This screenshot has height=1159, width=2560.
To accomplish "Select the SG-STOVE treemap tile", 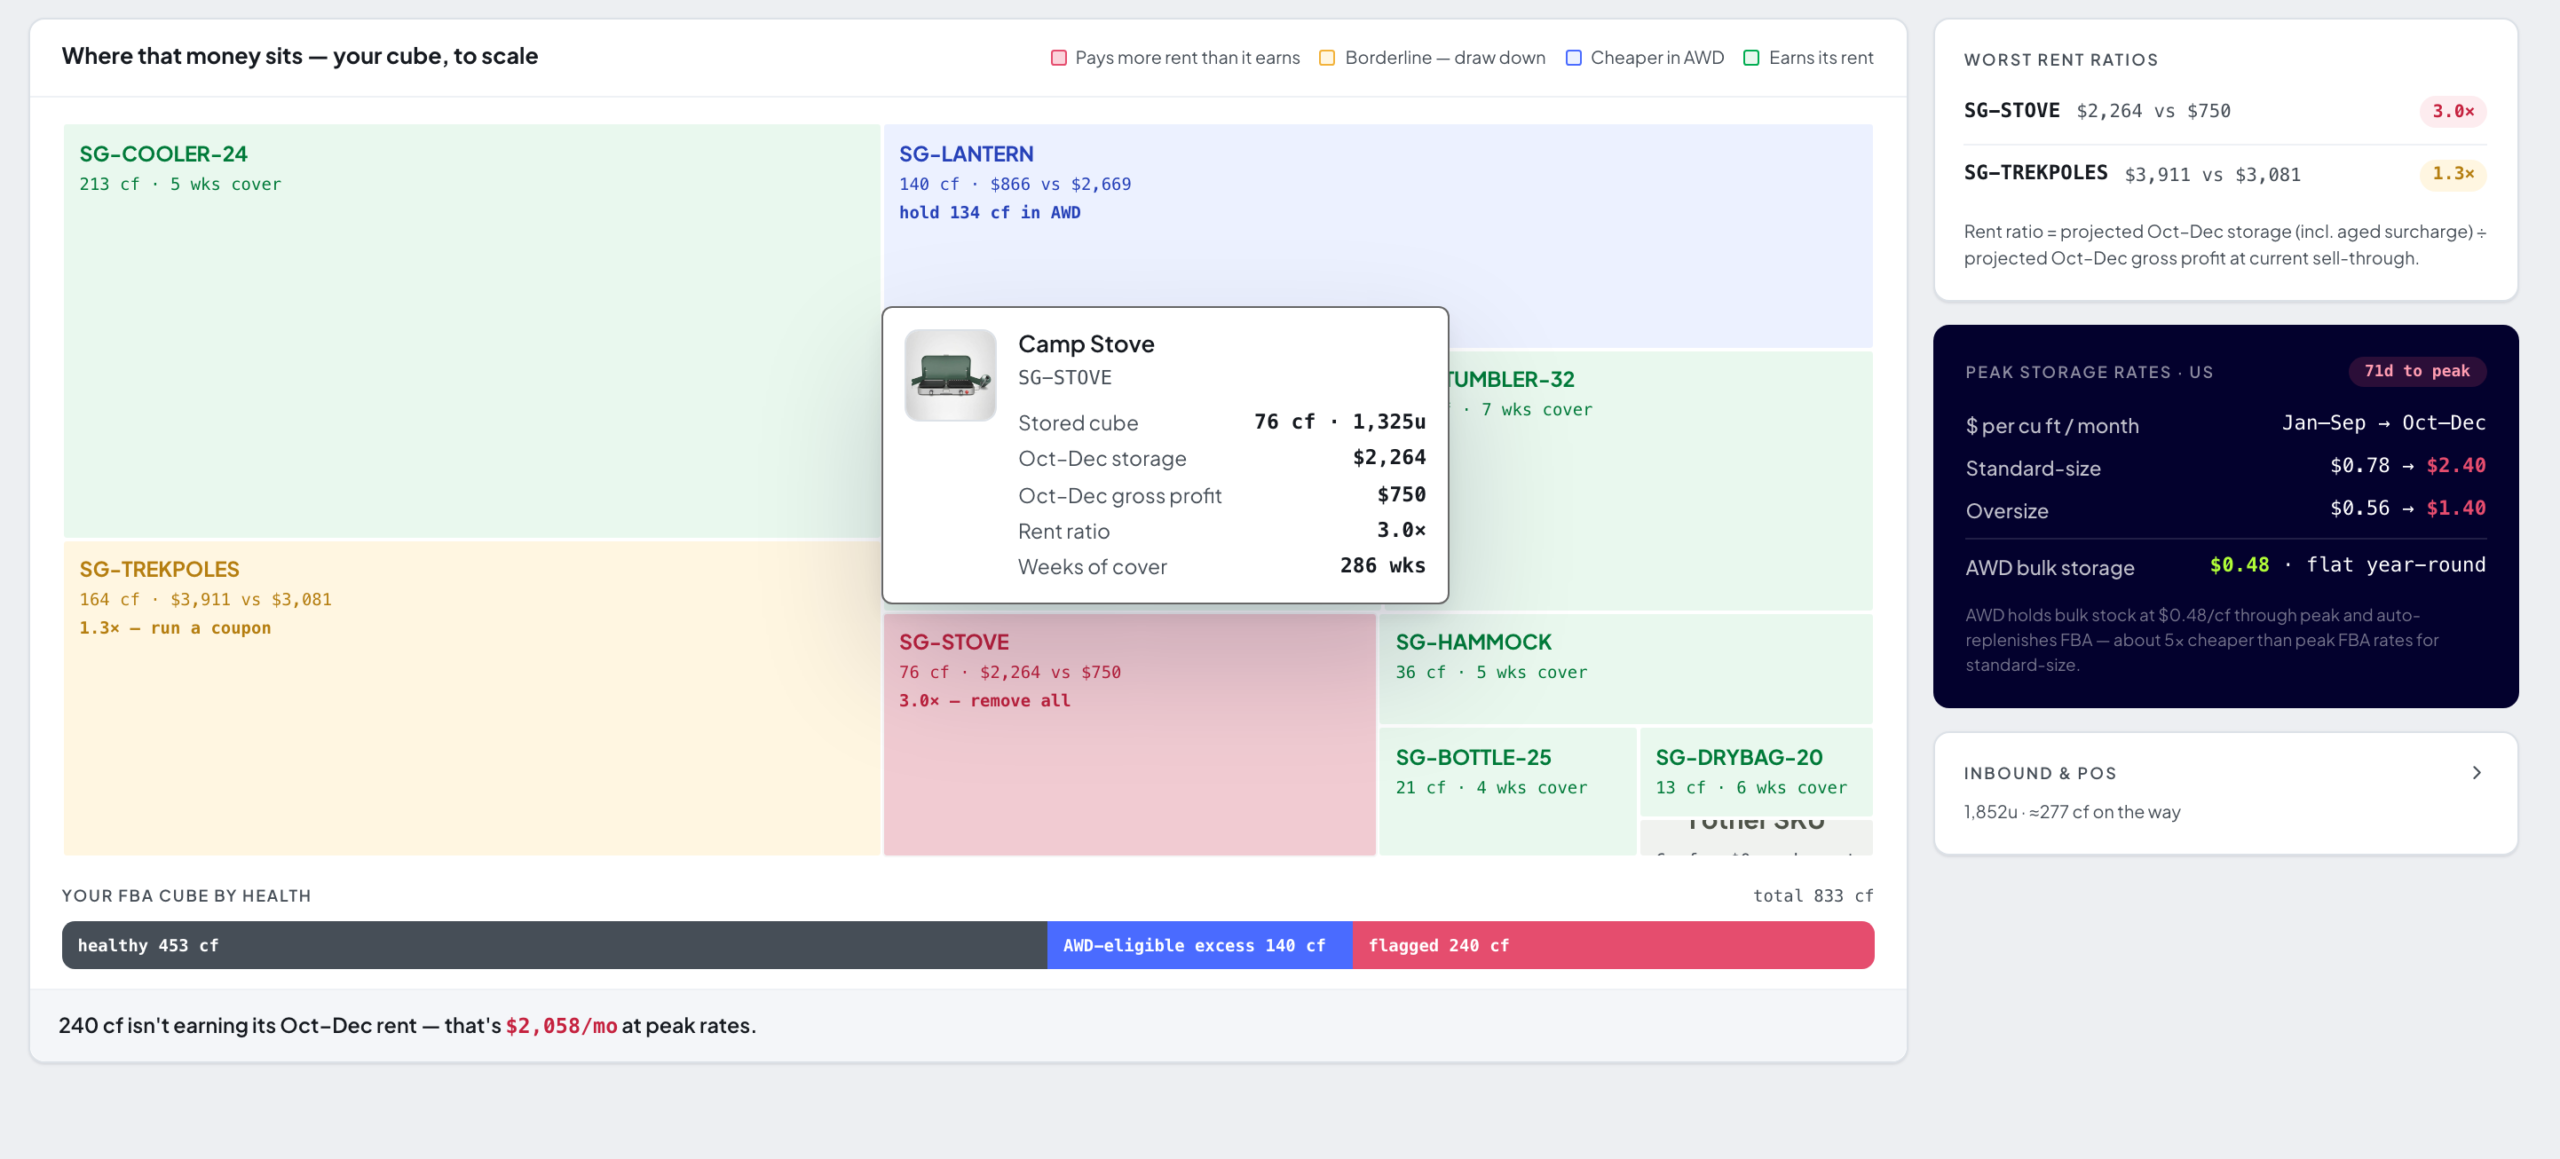I will point(1129,734).
